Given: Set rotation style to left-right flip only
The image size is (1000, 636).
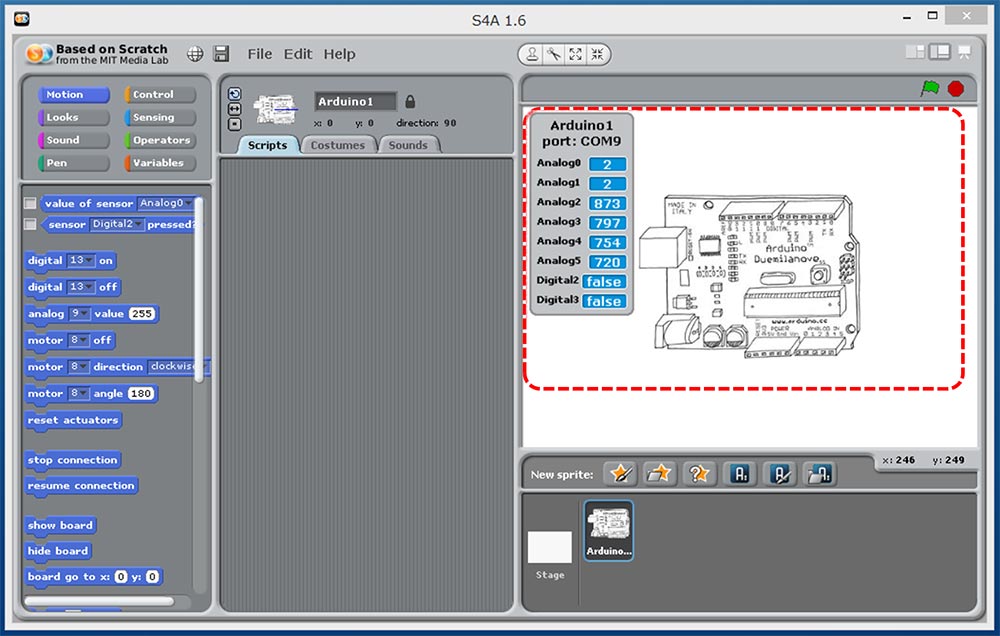Looking at the screenshot, I should 235,109.
